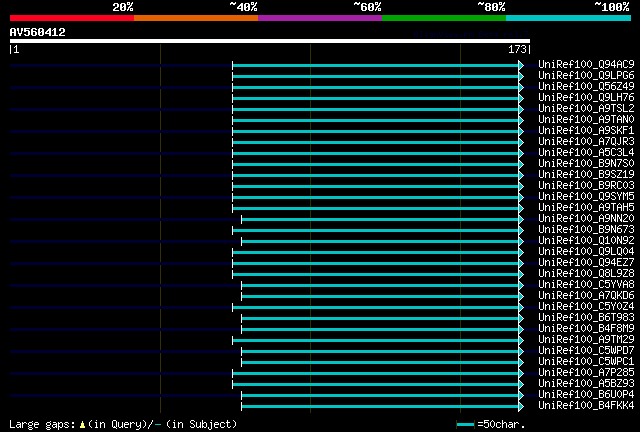The width and height of the screenshot is (640, 432).
Task: Click the yellow query gap marker in legend
Action: 82,425
